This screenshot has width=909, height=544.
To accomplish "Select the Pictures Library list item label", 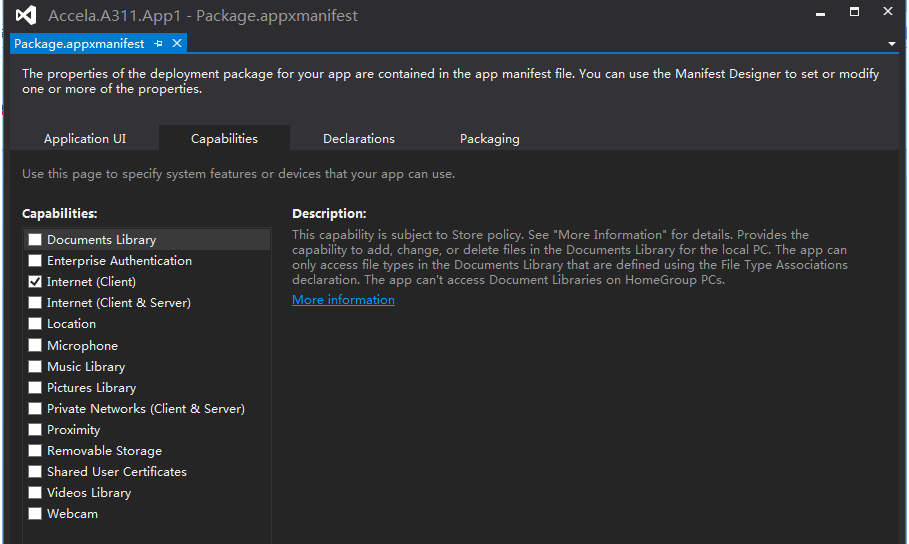I will point(91,388).
